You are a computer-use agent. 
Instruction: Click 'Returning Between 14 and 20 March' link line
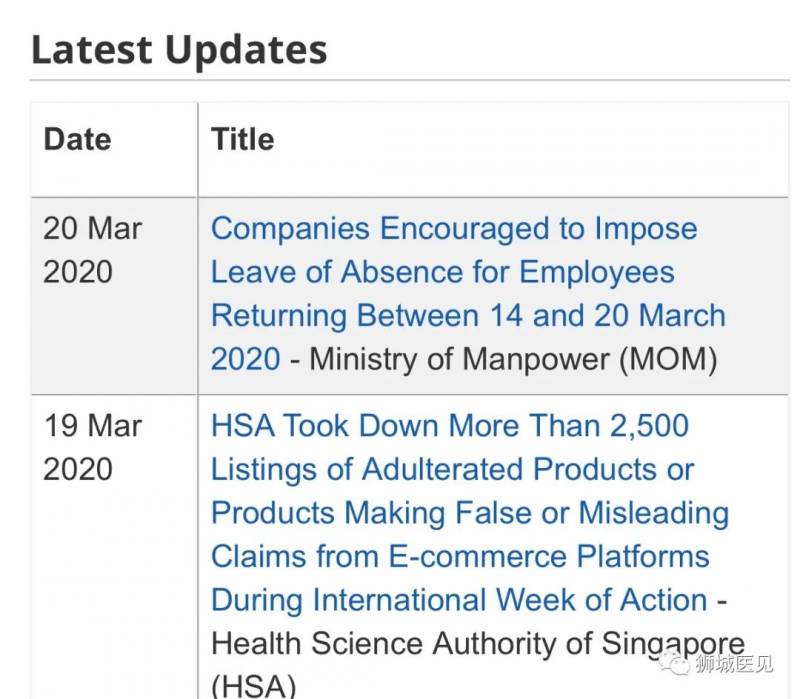tap(468, 316)
